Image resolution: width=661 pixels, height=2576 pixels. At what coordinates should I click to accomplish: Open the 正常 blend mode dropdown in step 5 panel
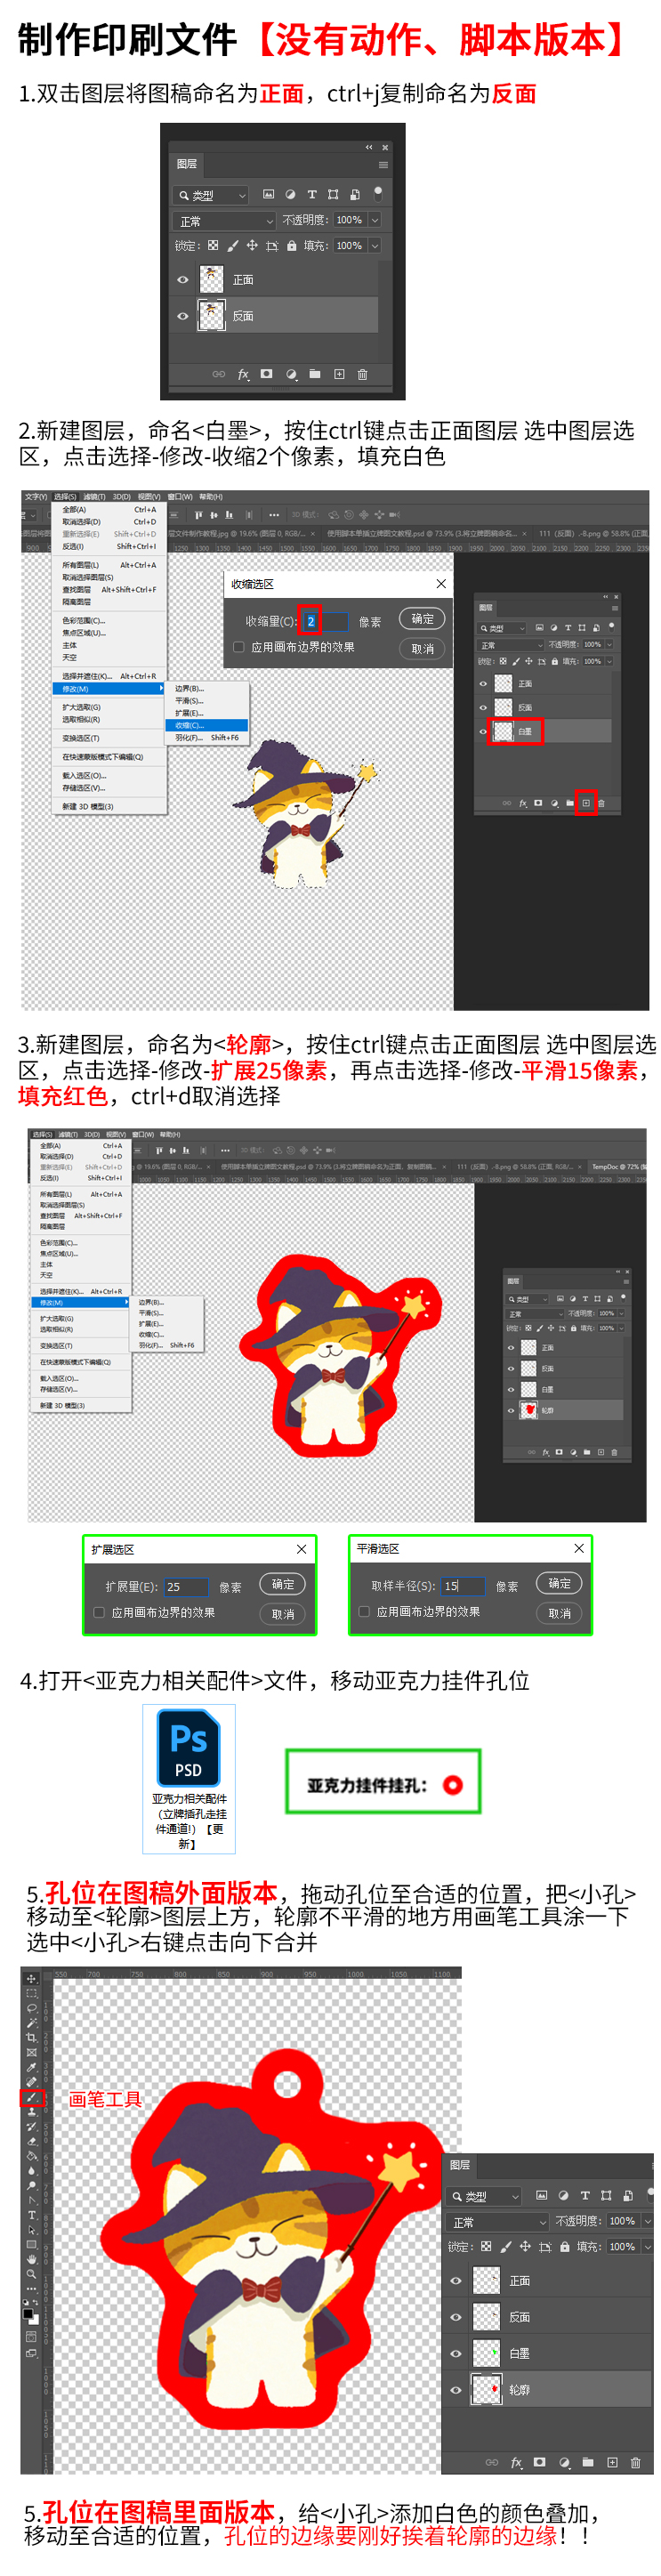tap(497, 2222)
